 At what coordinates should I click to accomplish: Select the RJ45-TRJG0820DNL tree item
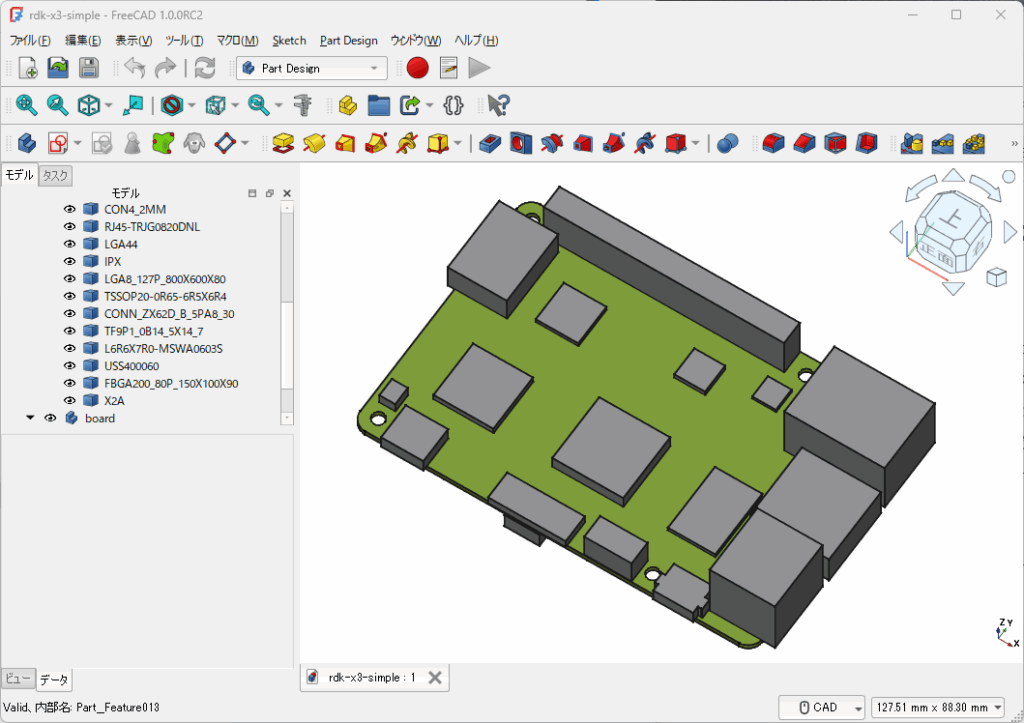(x=151, y=227)
